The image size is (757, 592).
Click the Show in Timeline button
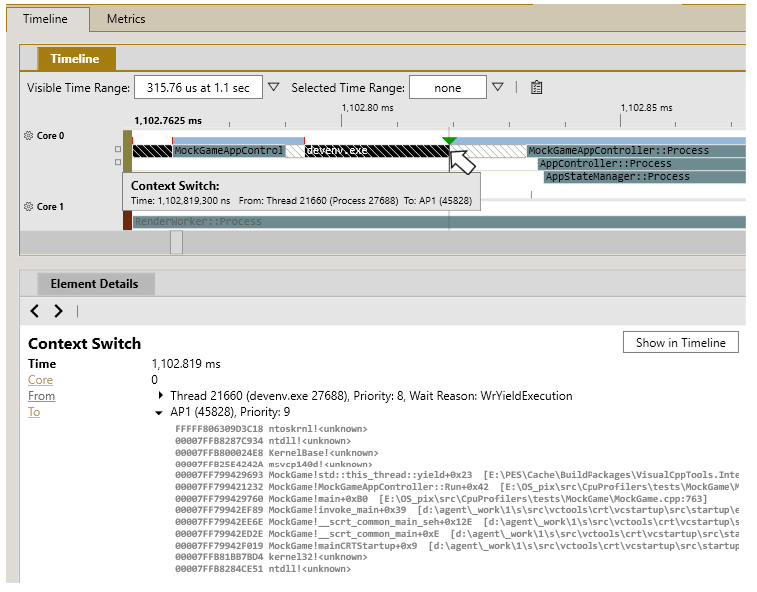coord(681,342)
